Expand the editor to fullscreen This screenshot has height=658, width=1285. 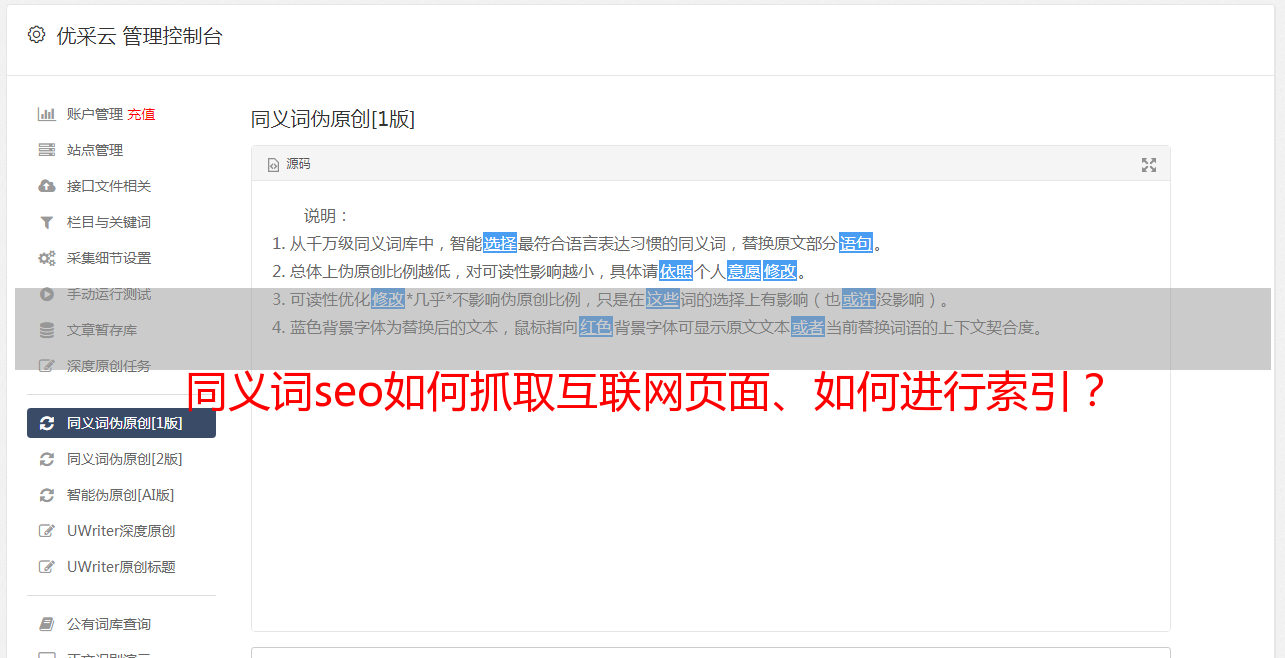click(x=1149, y=165)
